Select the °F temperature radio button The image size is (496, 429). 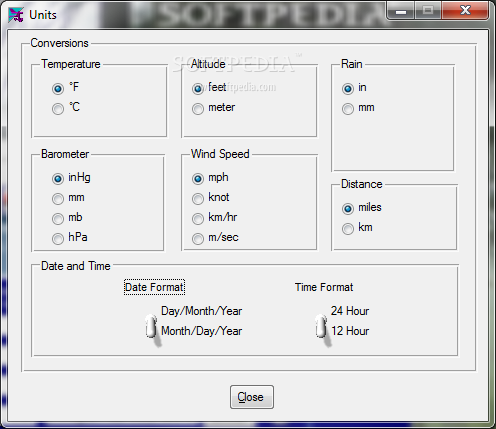pos(58,89)
